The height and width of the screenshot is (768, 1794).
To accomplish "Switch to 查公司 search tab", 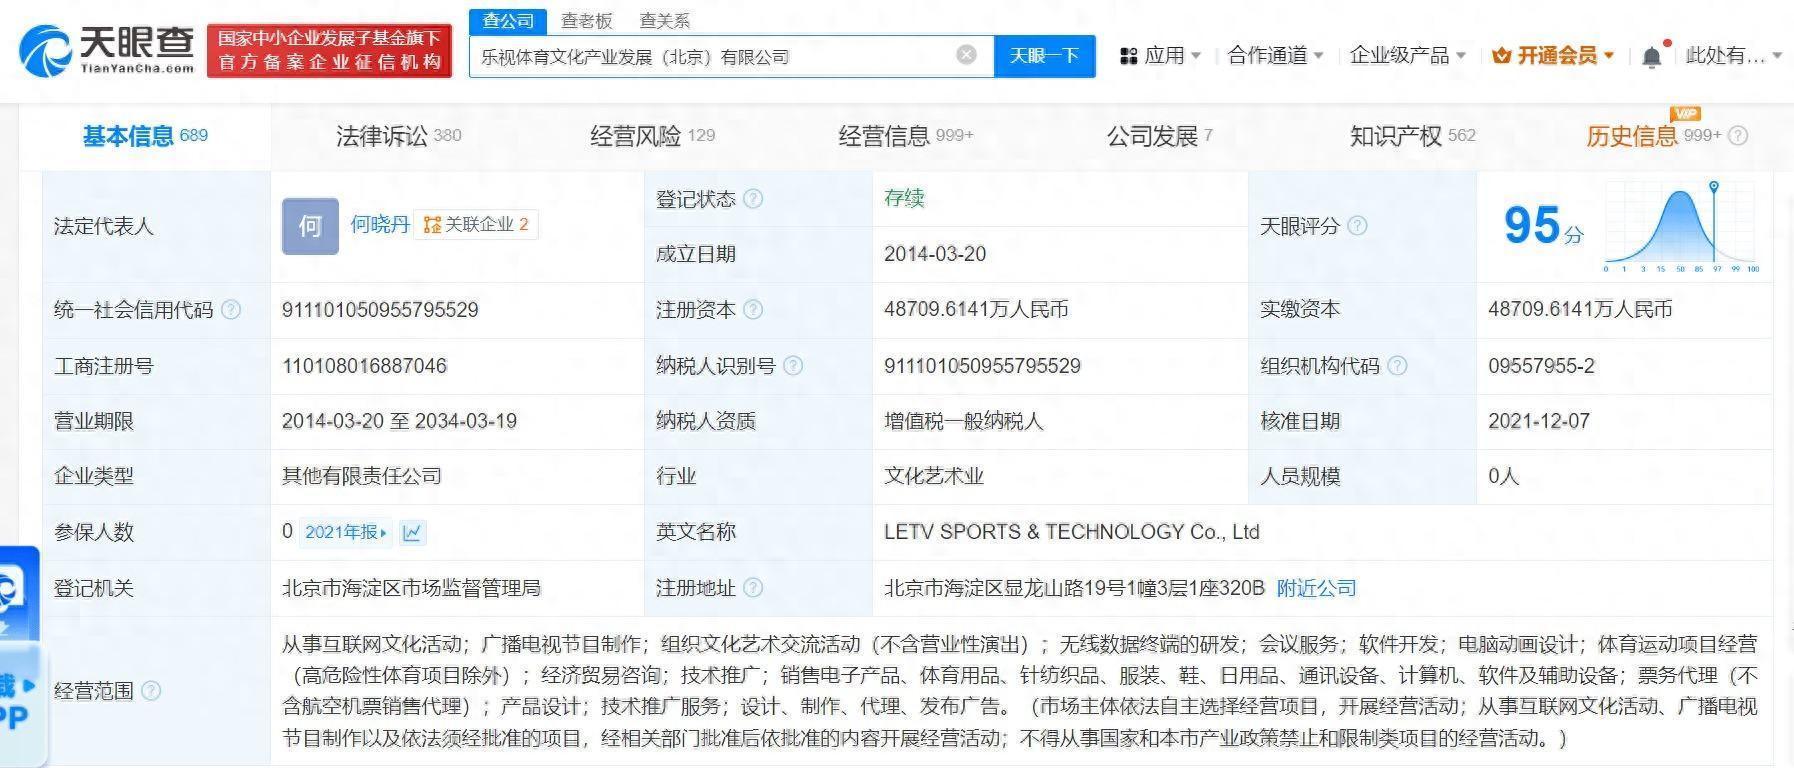I will tap(508, 21).
